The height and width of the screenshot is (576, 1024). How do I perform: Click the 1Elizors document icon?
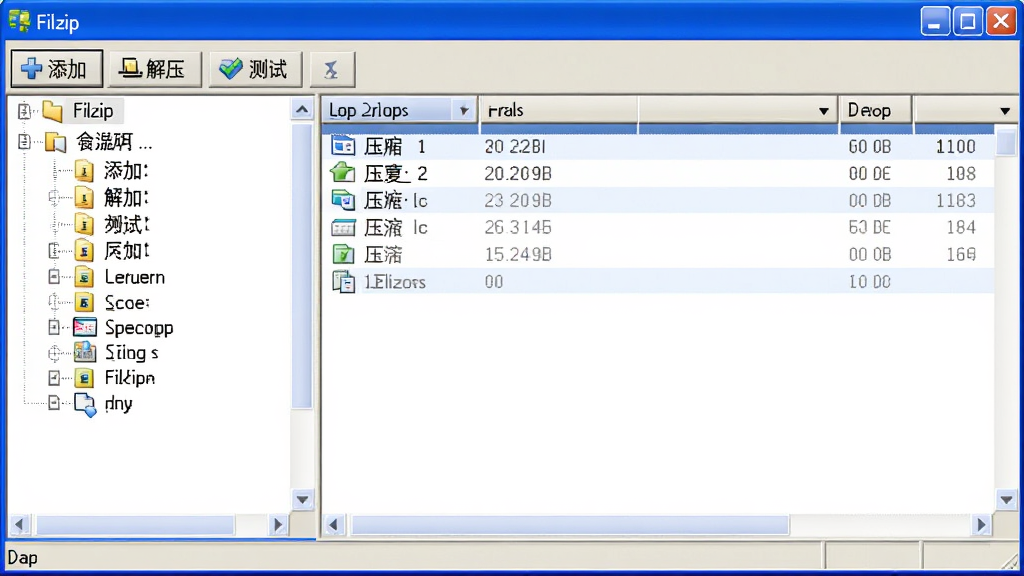[344, 281]
